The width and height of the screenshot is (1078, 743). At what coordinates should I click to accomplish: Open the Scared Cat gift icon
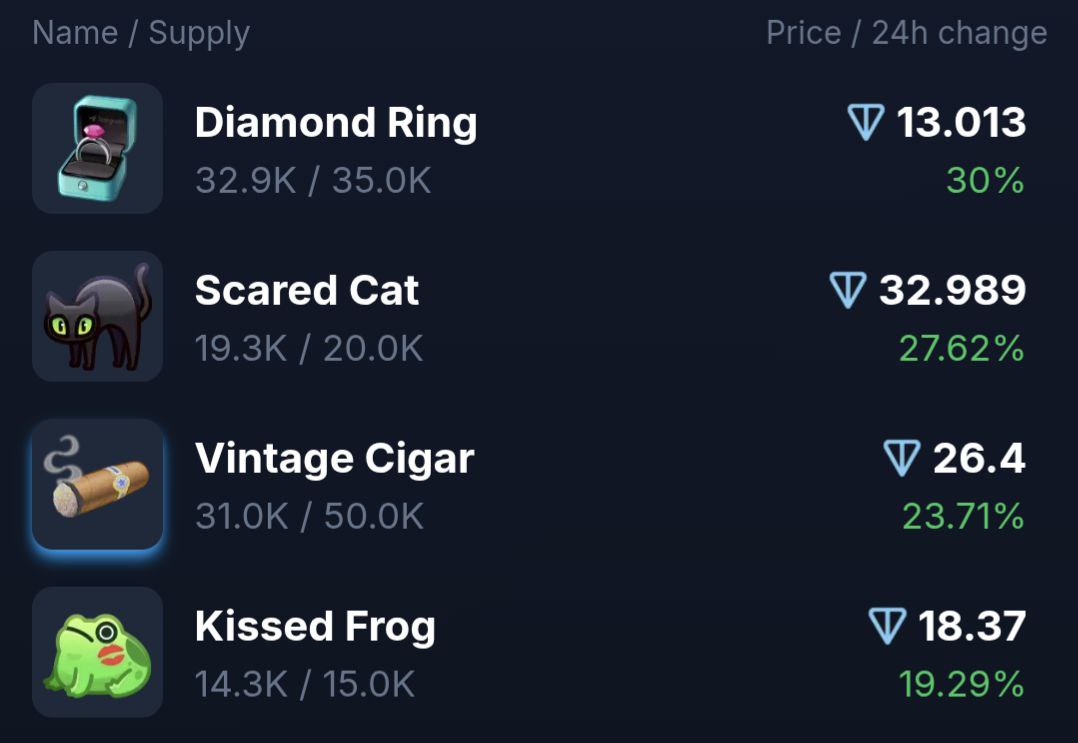98,316
